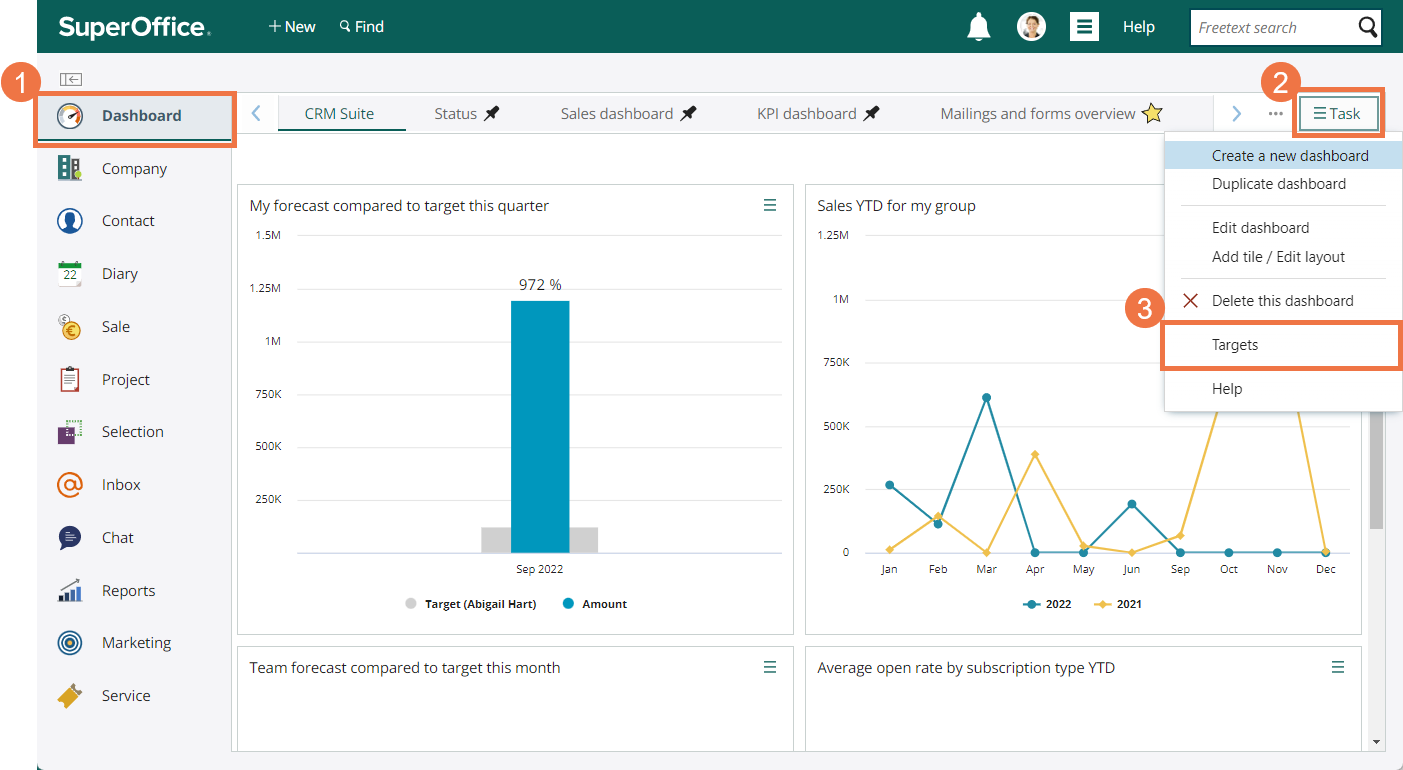
Task: Click the scrollbar down arrow
Action: click(x=1376, y=742)
